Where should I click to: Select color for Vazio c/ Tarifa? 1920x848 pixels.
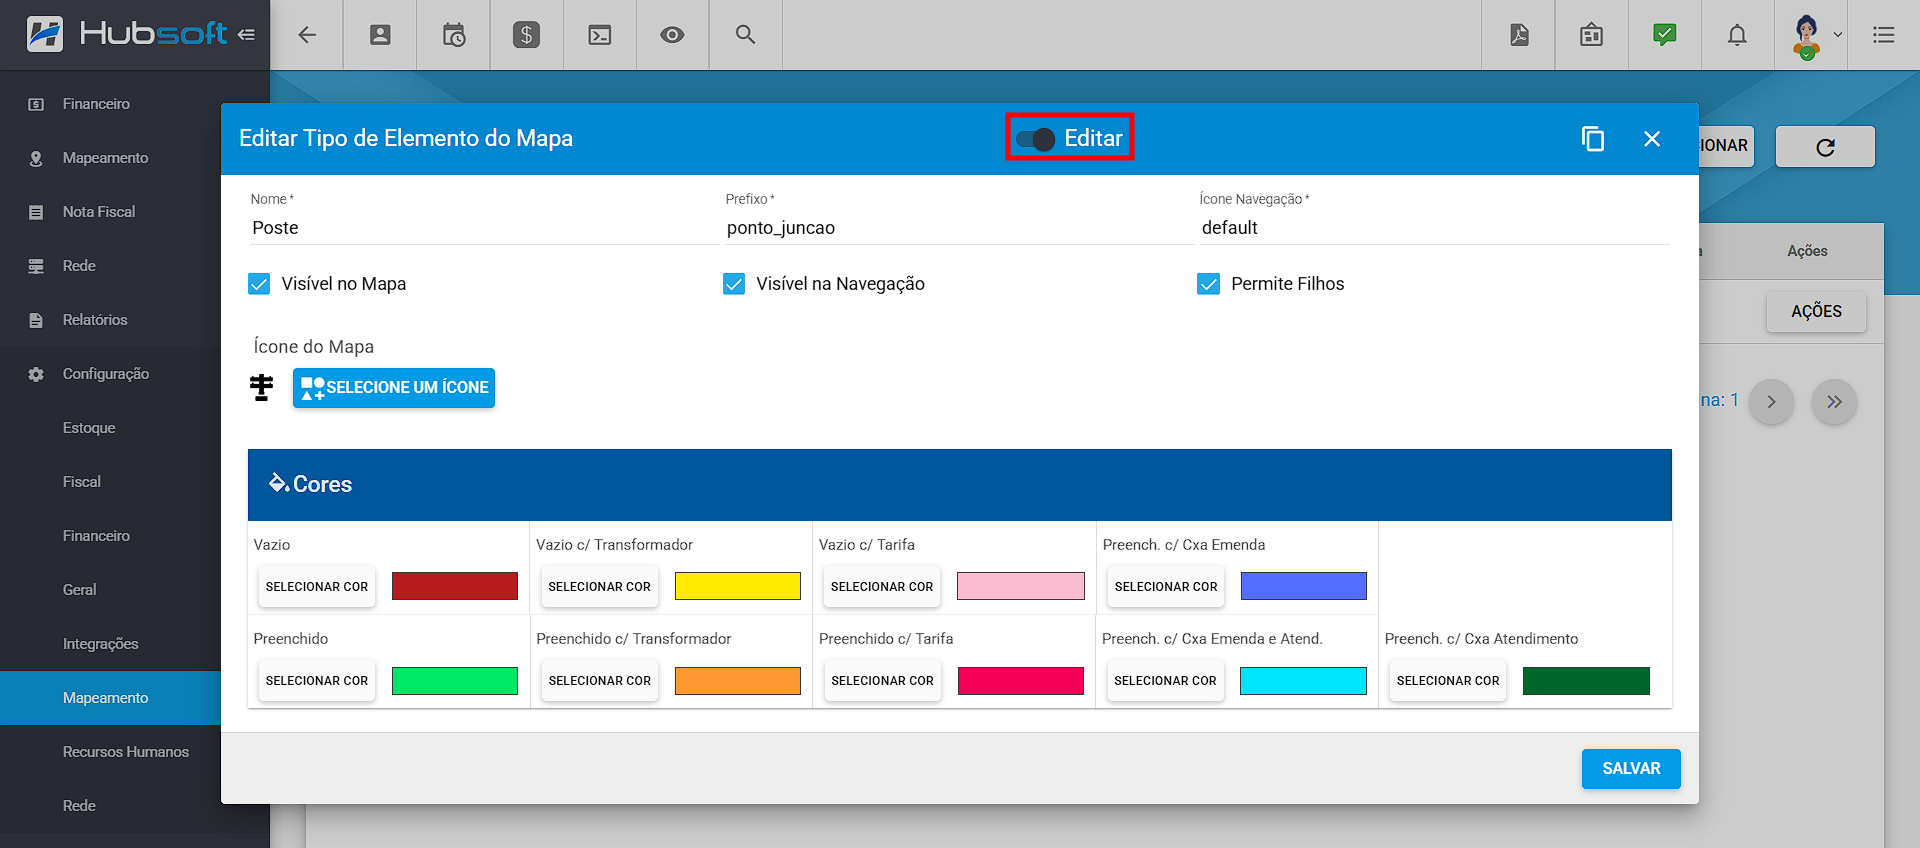point(882,587)
